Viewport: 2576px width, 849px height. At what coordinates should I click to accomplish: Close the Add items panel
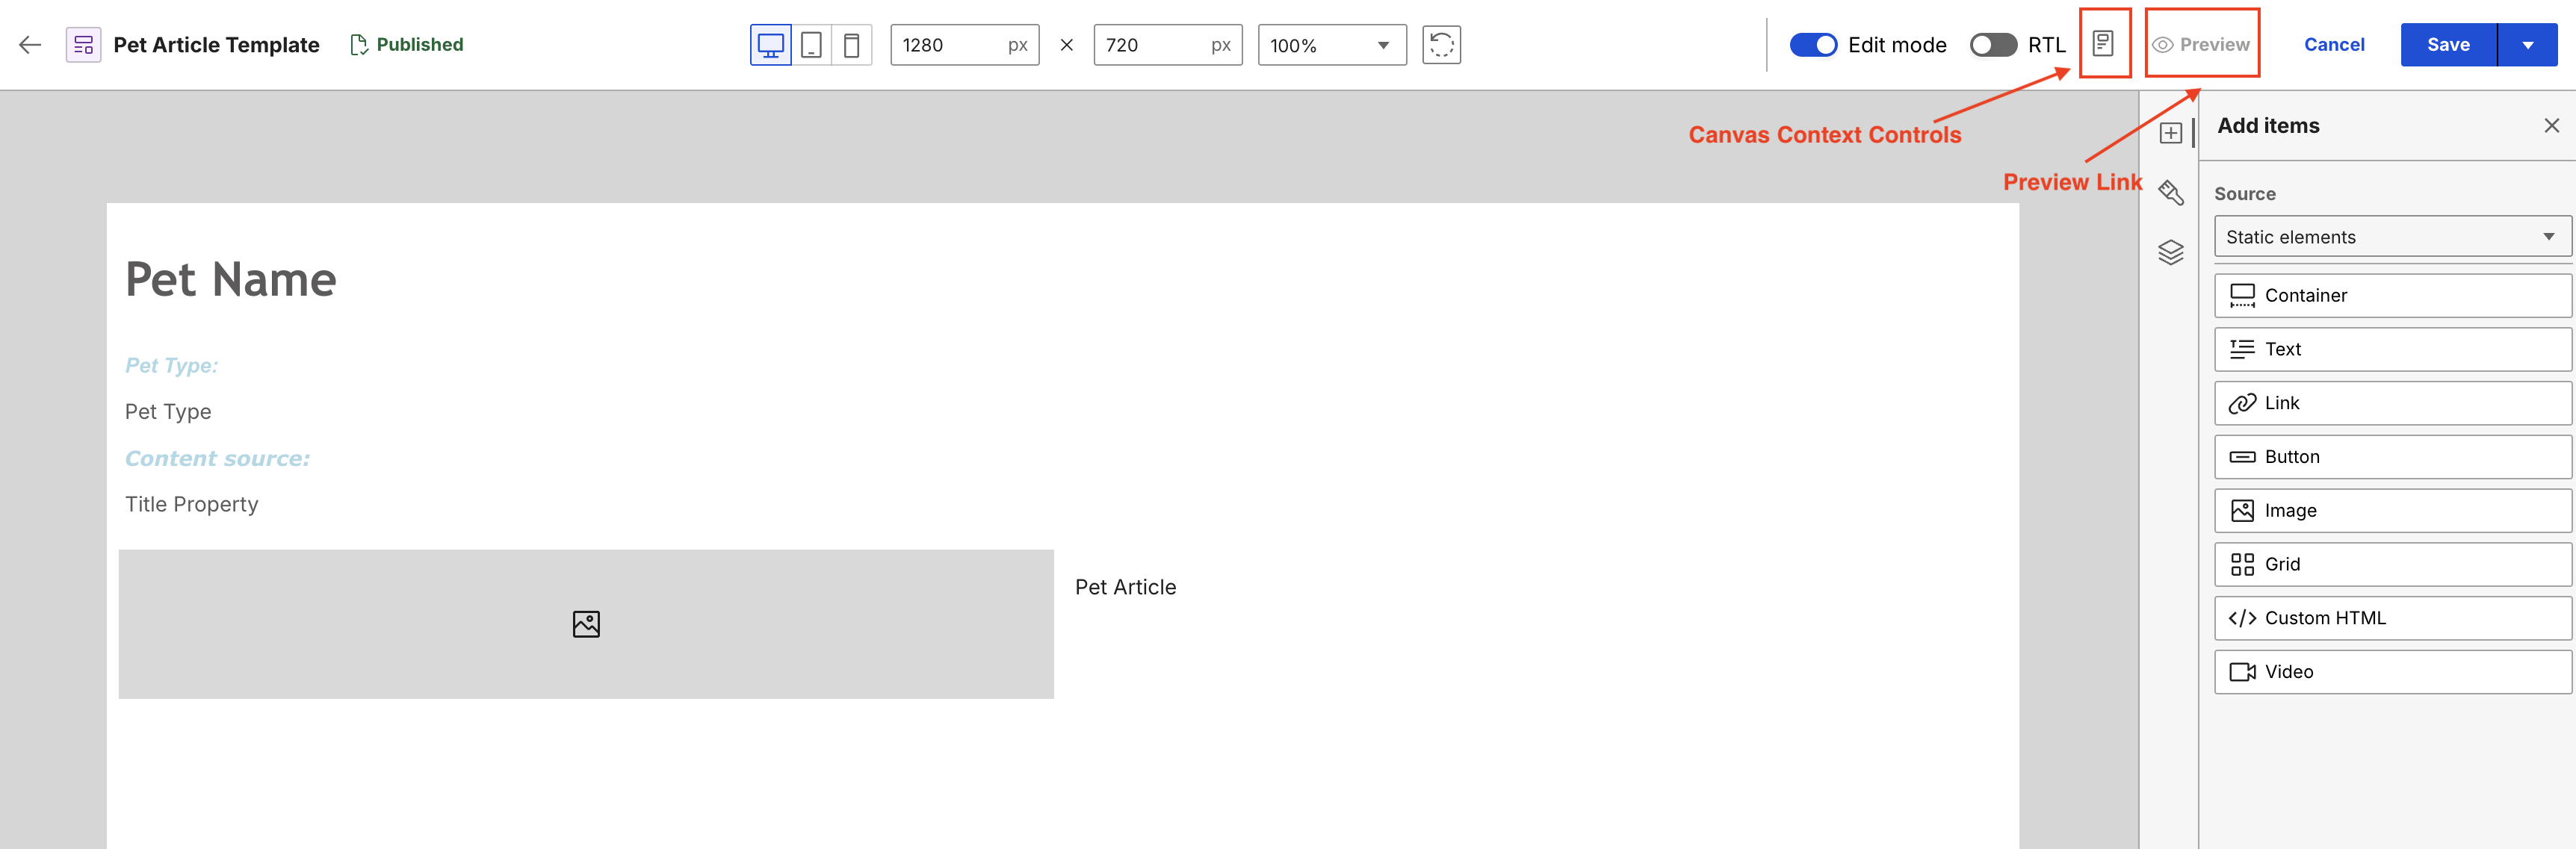tap(2551, 125)
